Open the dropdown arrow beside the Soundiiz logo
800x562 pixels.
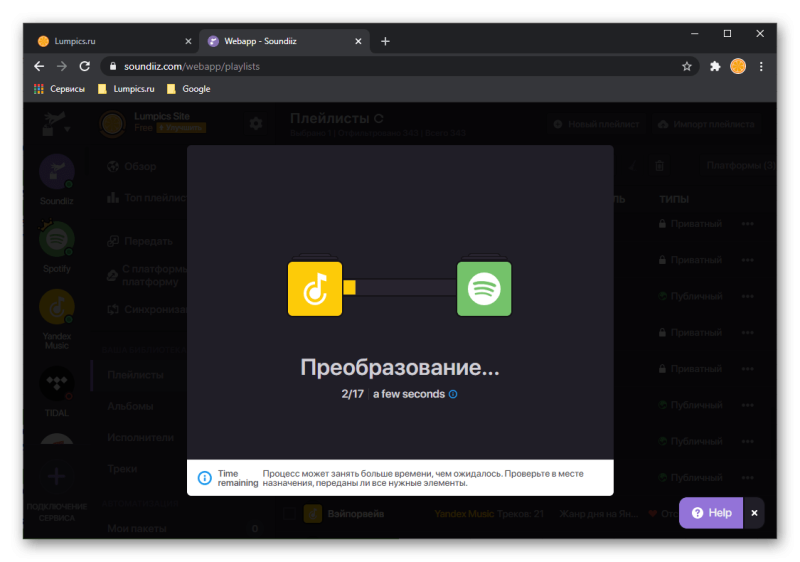coord(67,130)
